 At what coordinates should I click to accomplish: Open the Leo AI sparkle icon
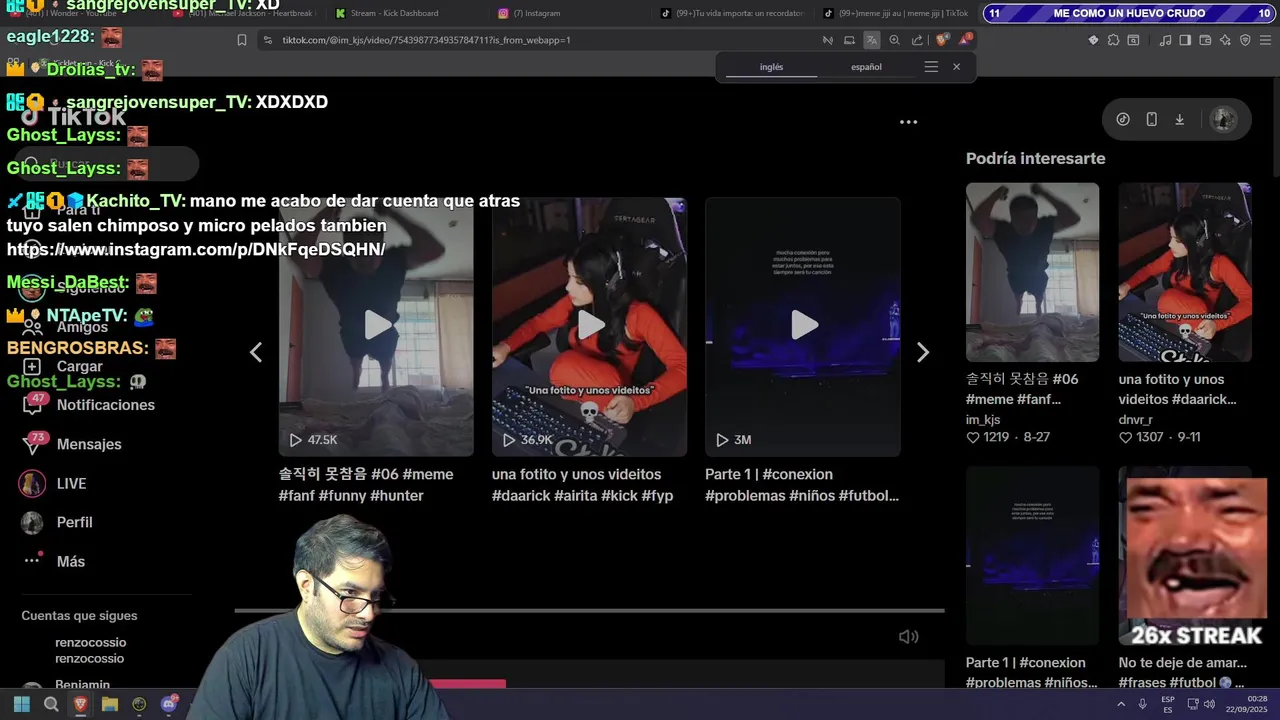(1225, 40)
